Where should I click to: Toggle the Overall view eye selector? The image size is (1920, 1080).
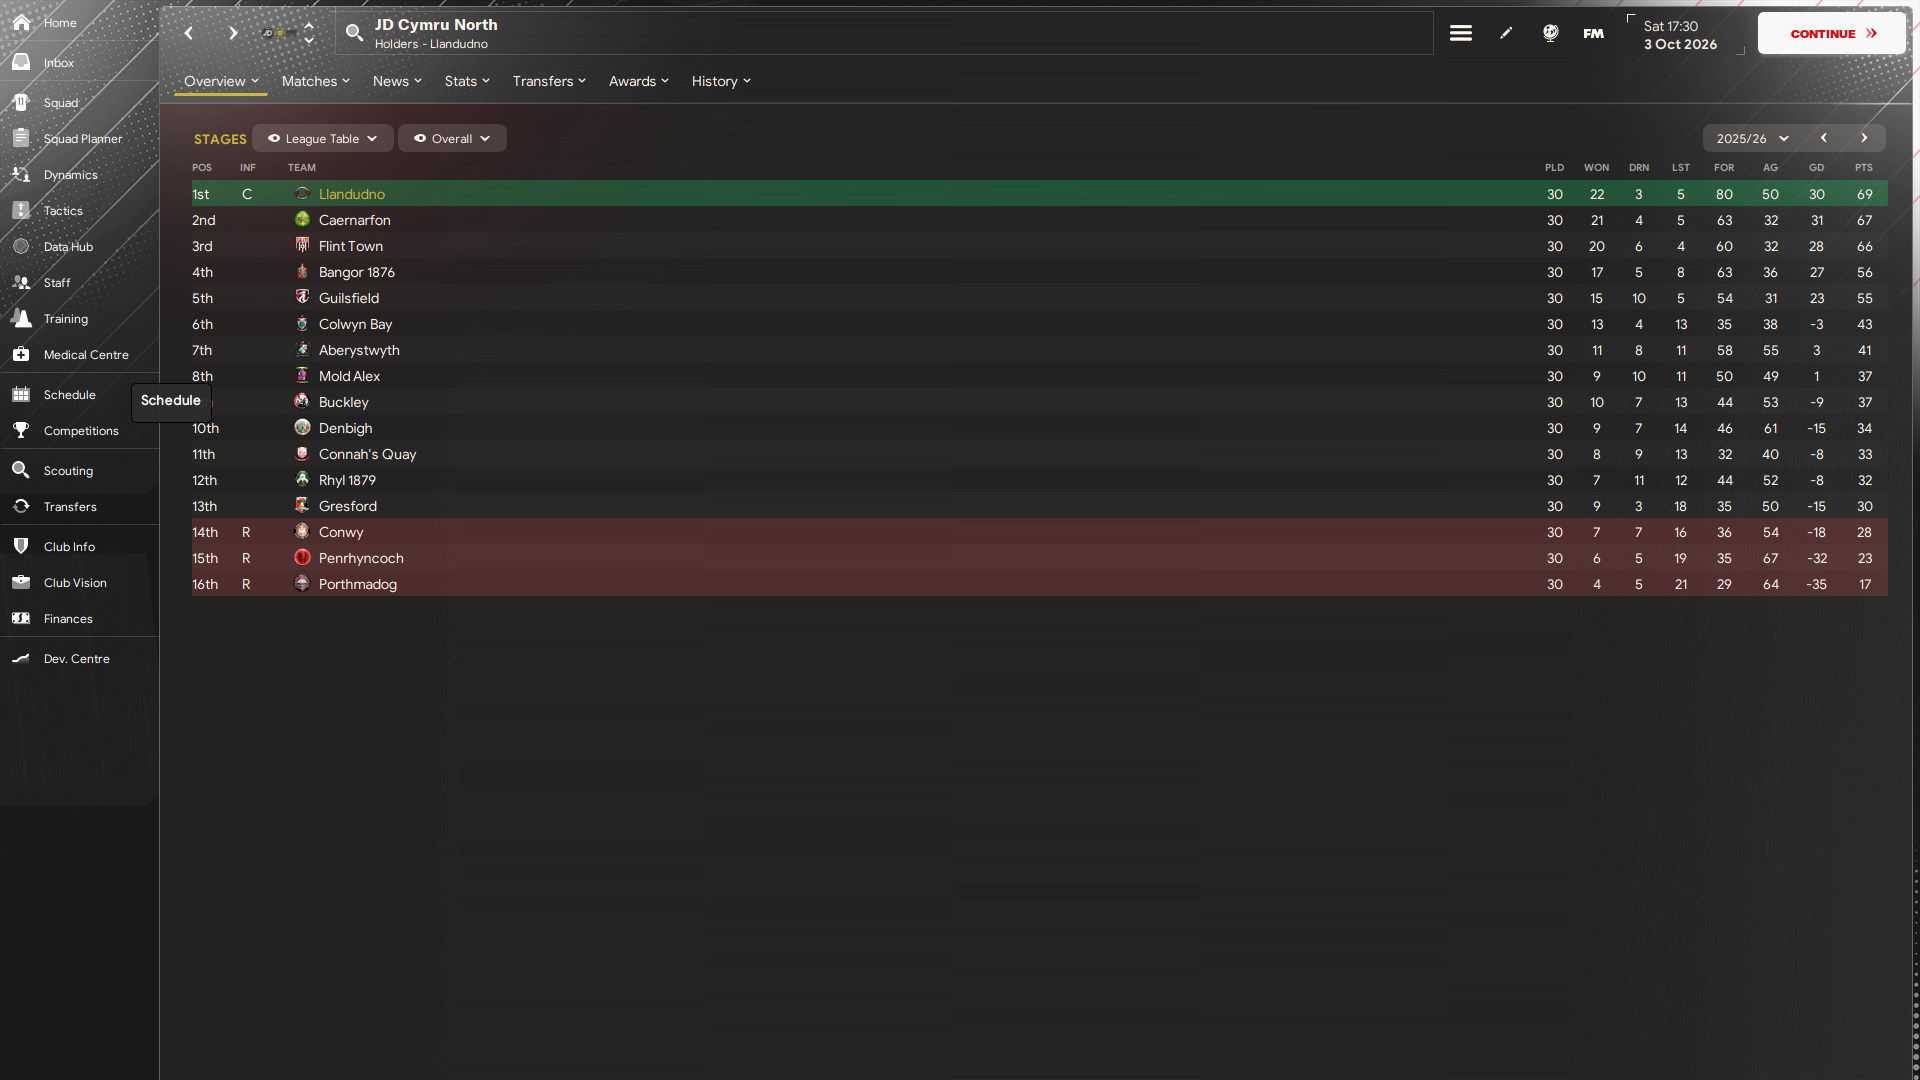[420, 138]
